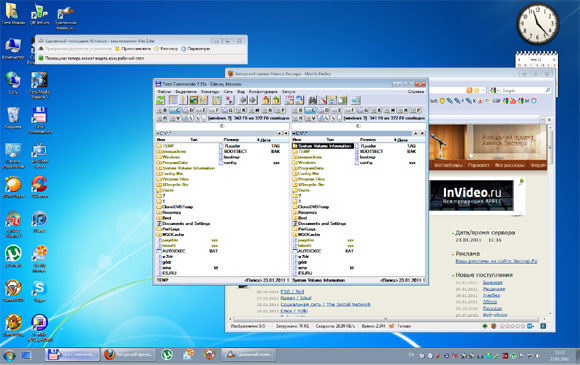Select the Recycle Bin icon on the desktop
The height and width of the screenshot is (365, 580).
(x=13, y=118)
